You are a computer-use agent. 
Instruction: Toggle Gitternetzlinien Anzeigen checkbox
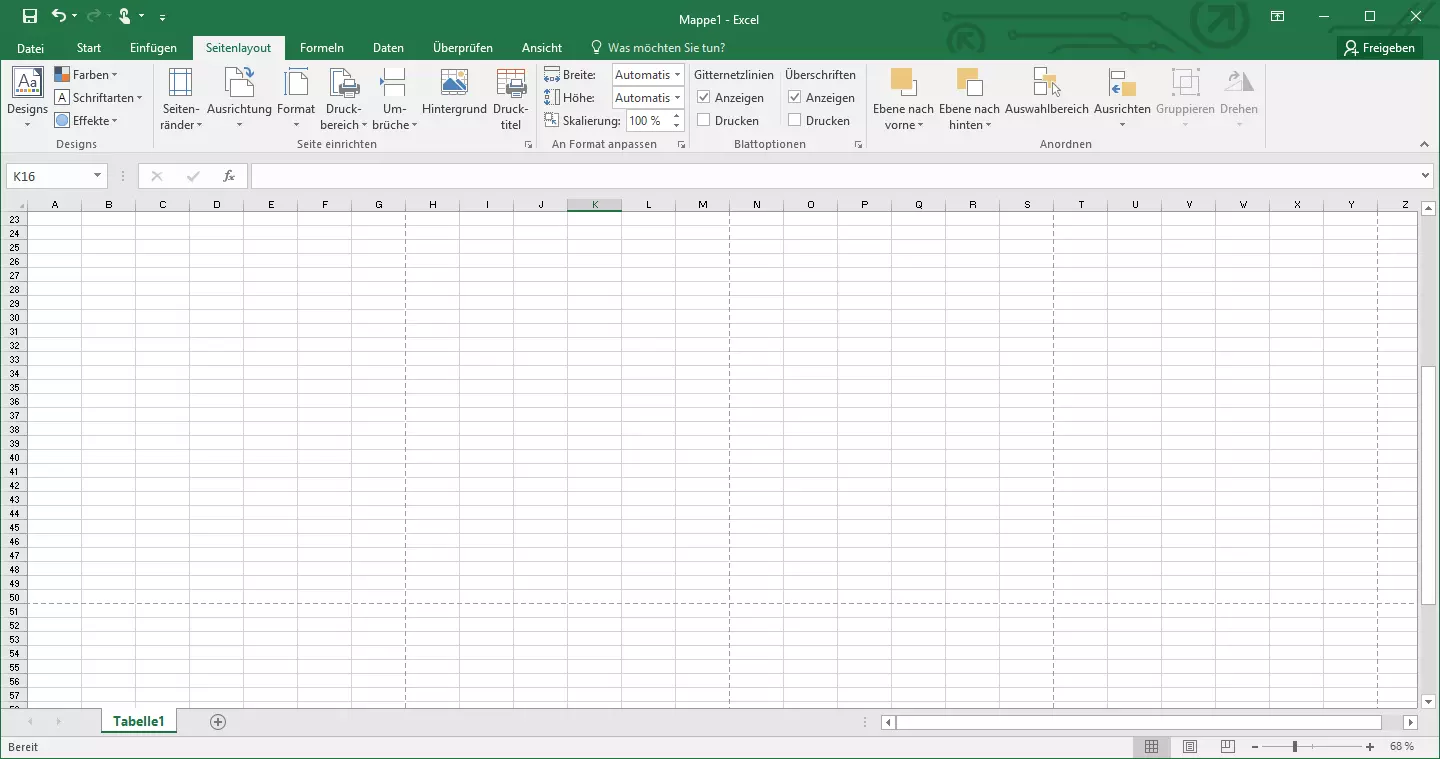pos(704,98)
